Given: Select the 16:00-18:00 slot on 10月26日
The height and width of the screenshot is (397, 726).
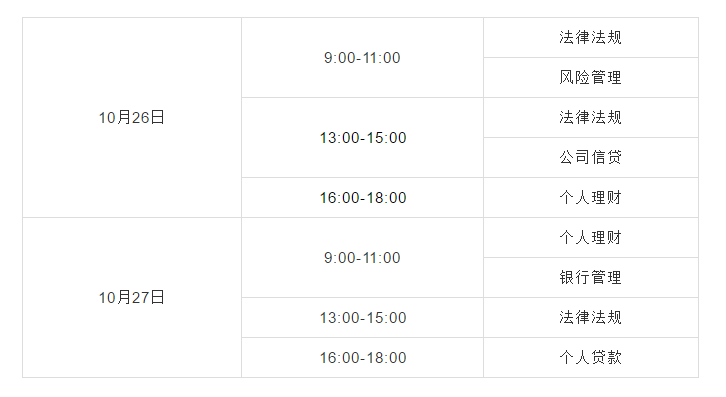Looking at the screenshot, I should point(362,198).
